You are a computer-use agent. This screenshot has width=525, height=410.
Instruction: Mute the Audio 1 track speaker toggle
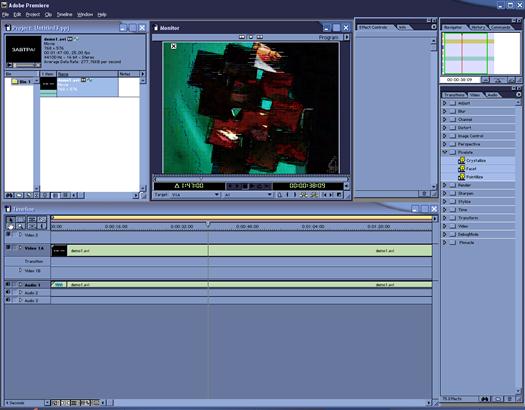coord(8,284)
